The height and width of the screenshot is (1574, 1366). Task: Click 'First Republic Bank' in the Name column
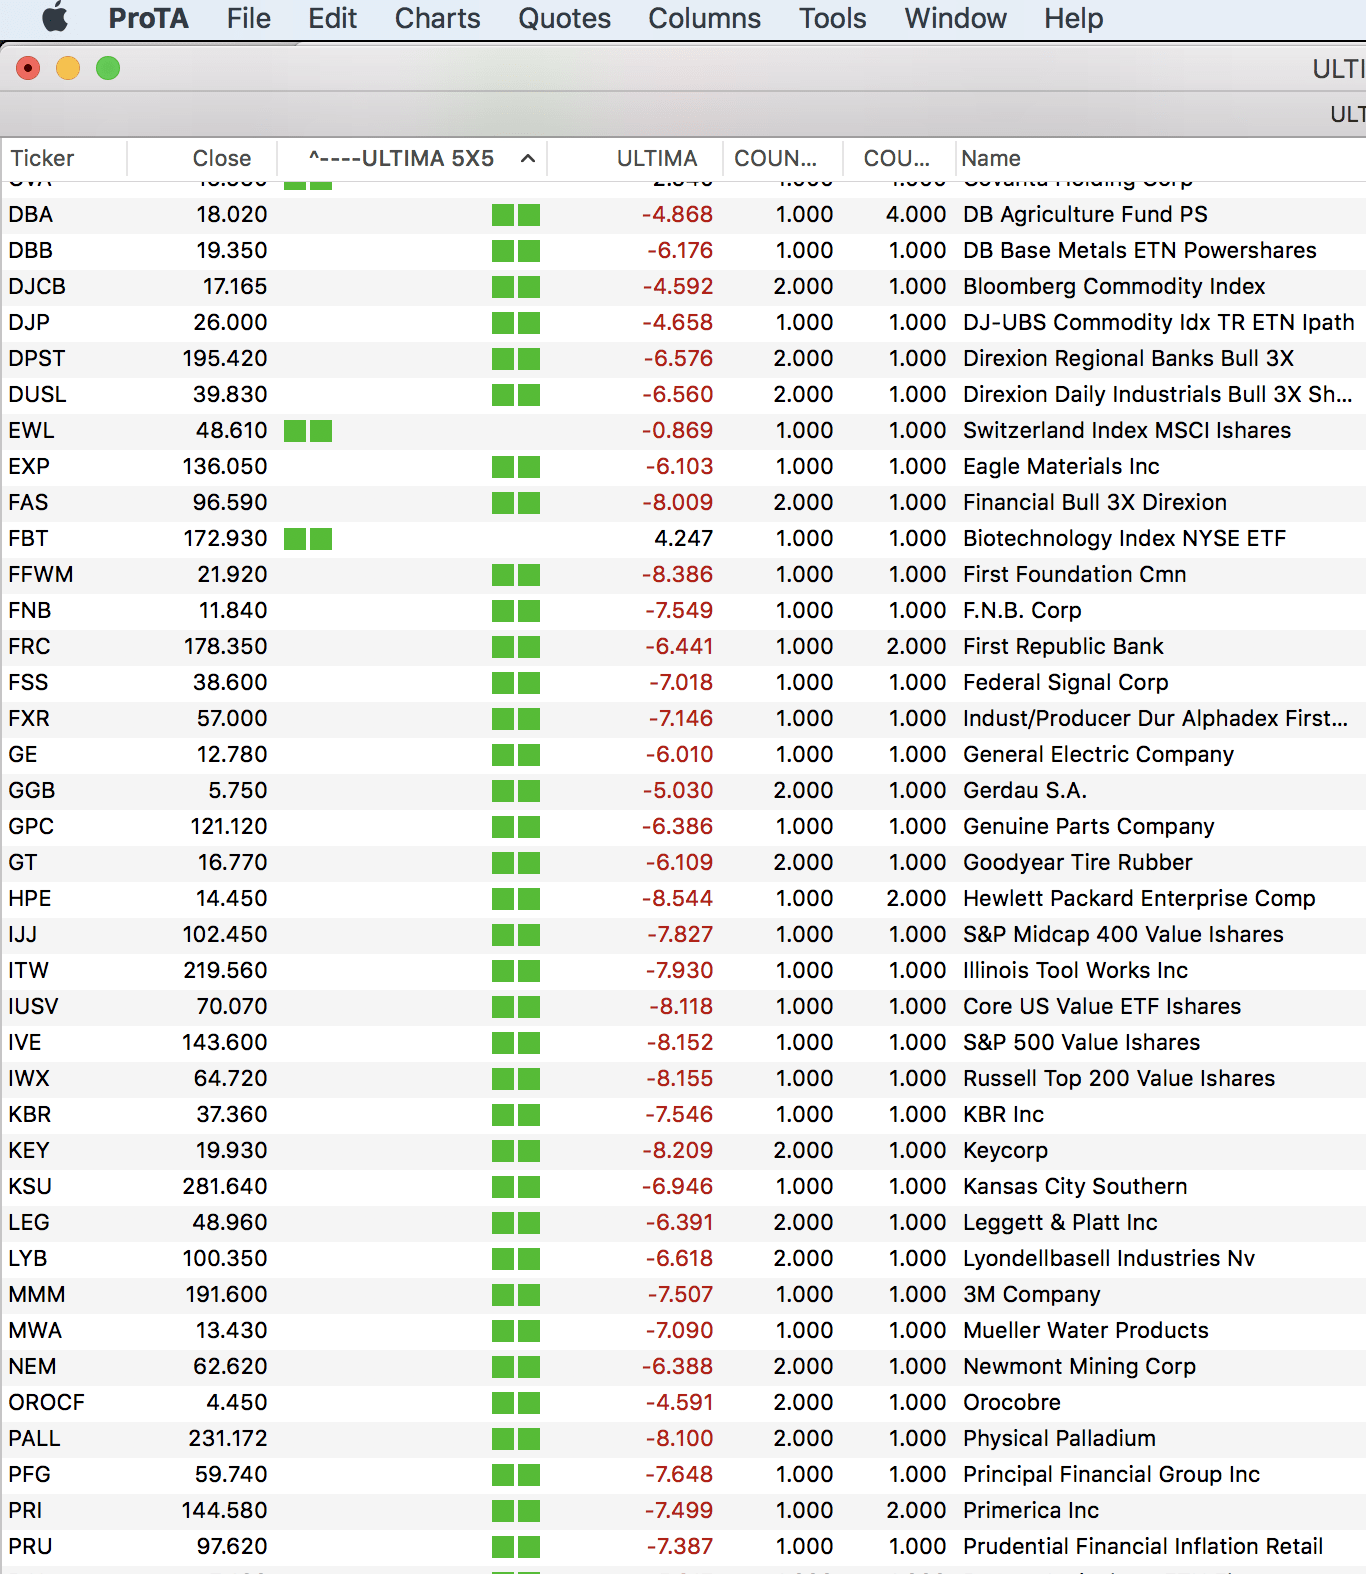click(x=1063, y=647)
